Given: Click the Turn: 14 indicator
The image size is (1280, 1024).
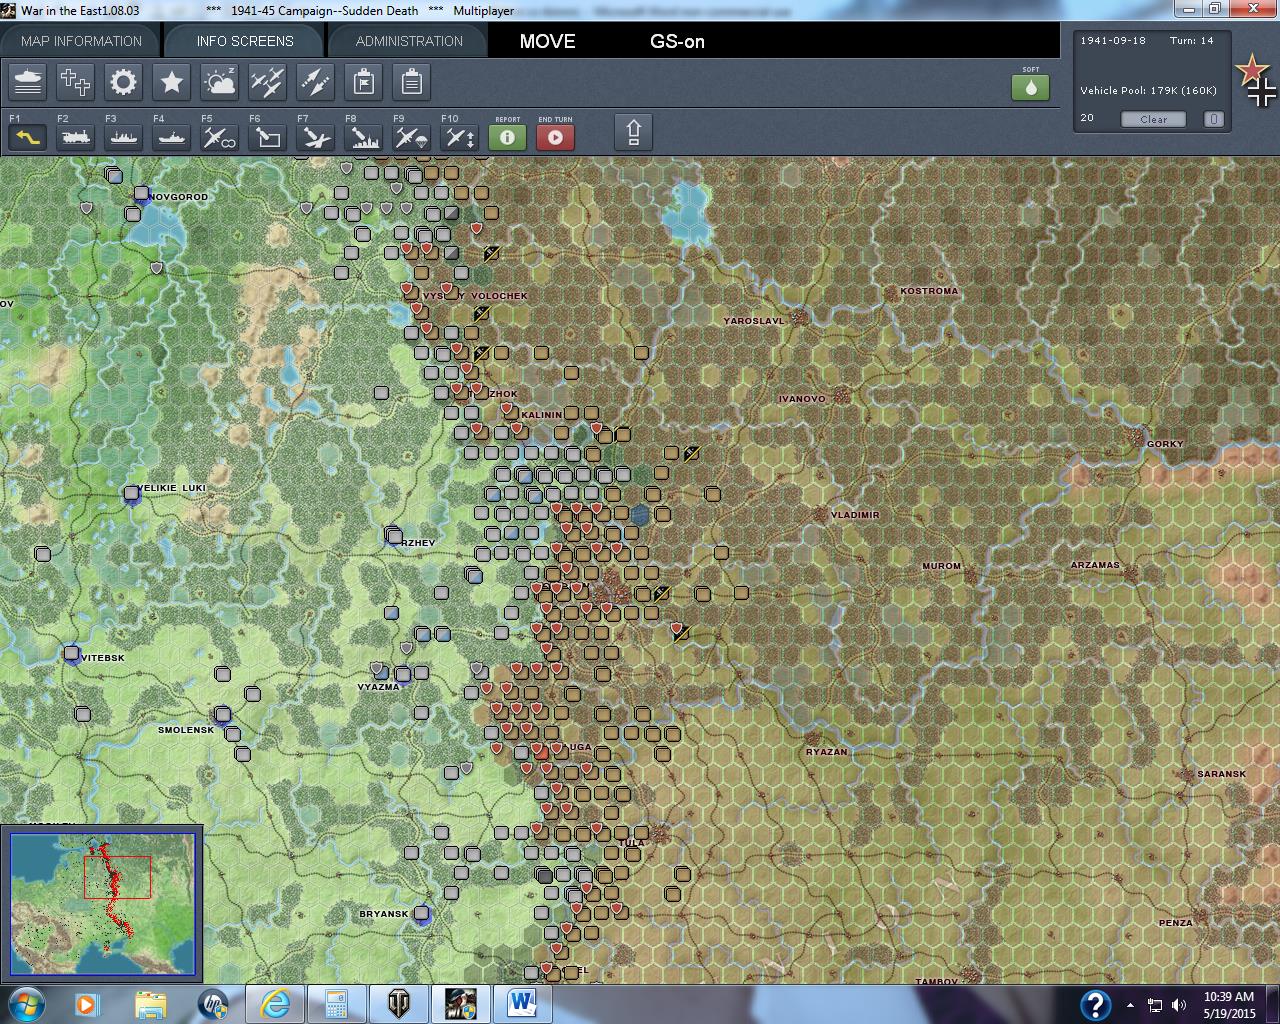Looking at the screenshot, I should 1192,41.
